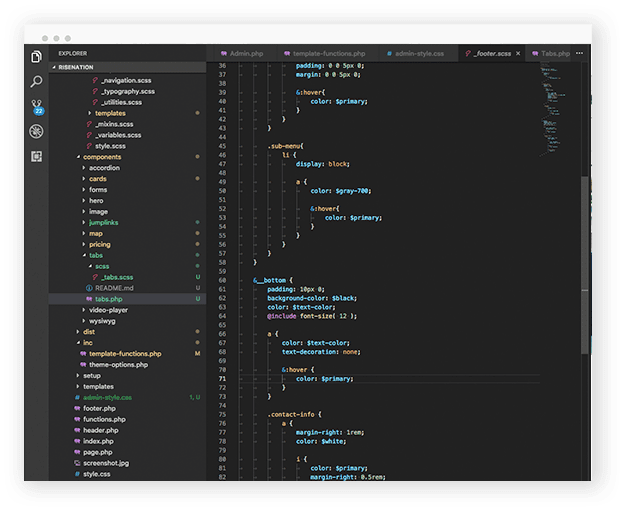Open the Extensions view icon
Screen dimensions: 625x512
pyautogui.click(x=36, y=156)
